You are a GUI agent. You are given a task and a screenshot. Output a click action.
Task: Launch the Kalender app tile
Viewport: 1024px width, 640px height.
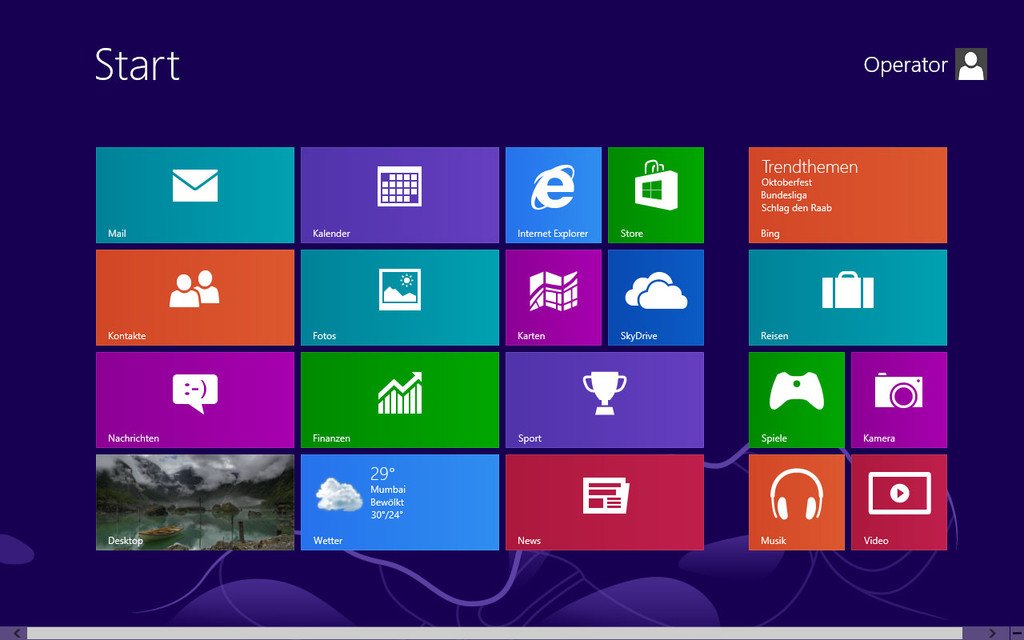(399, 195)
